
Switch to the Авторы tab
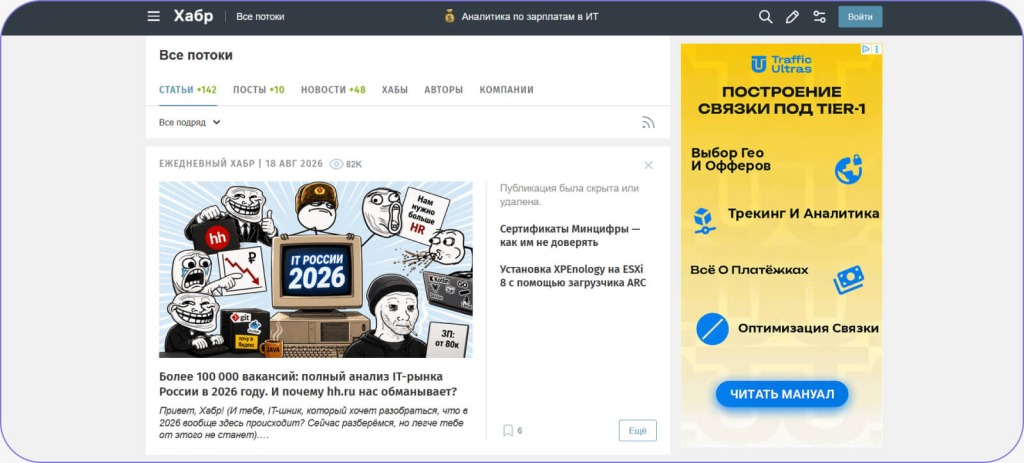pyautogui.click(x=443, y=90)
